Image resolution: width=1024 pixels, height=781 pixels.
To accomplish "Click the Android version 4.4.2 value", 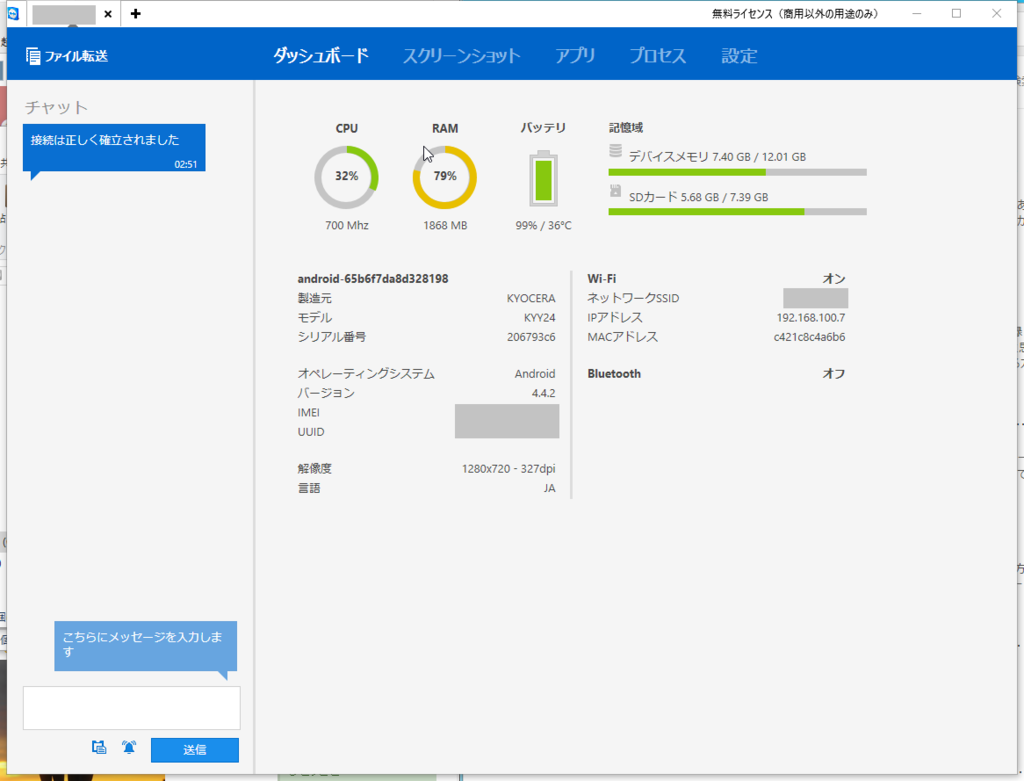I will coord(543,393).
